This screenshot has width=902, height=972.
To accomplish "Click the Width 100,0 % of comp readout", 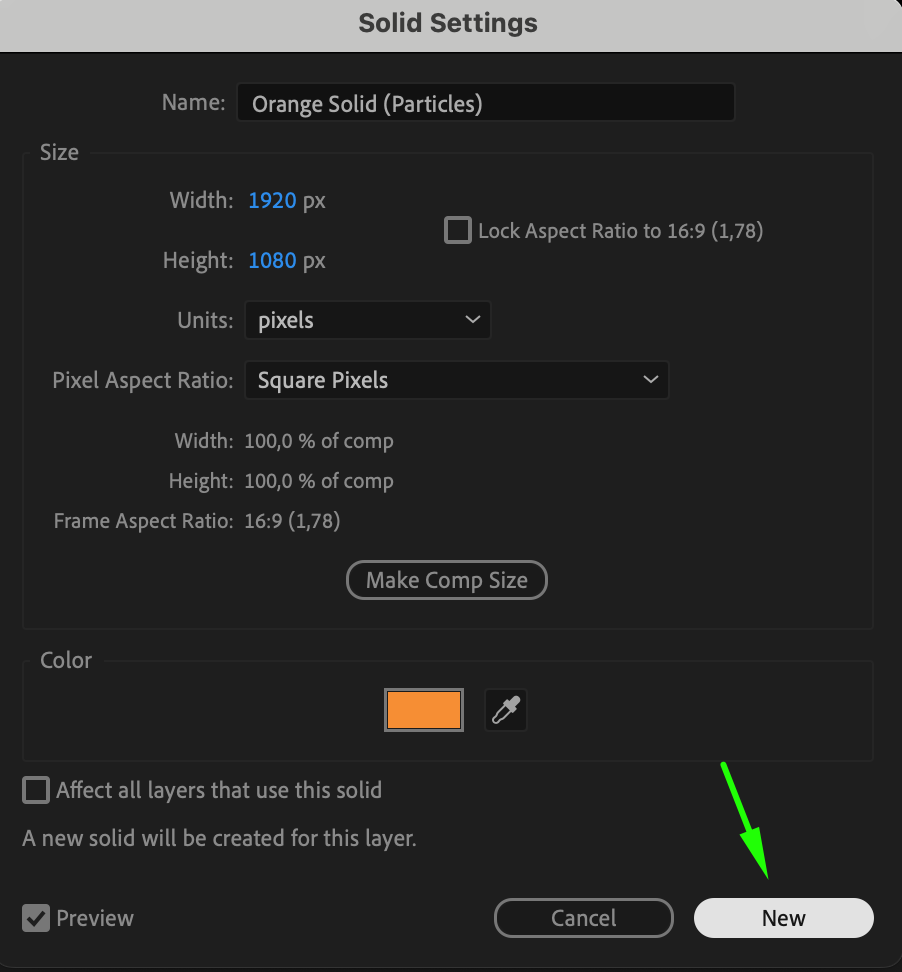I will click(318, 441).
